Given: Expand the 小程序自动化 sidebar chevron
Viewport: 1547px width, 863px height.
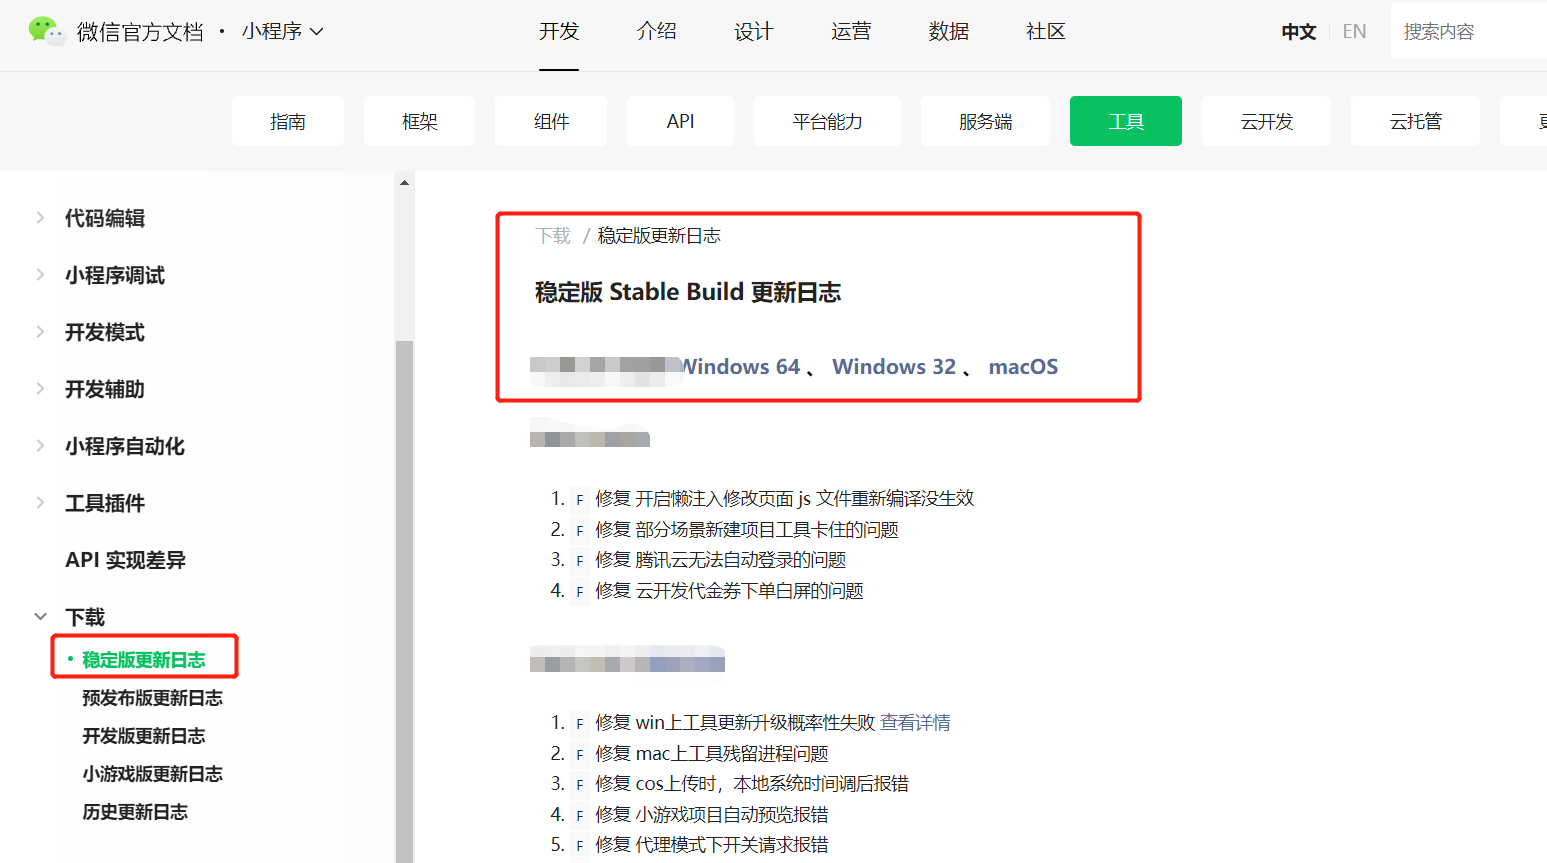Looking at the screenshot, I should 40,446.
